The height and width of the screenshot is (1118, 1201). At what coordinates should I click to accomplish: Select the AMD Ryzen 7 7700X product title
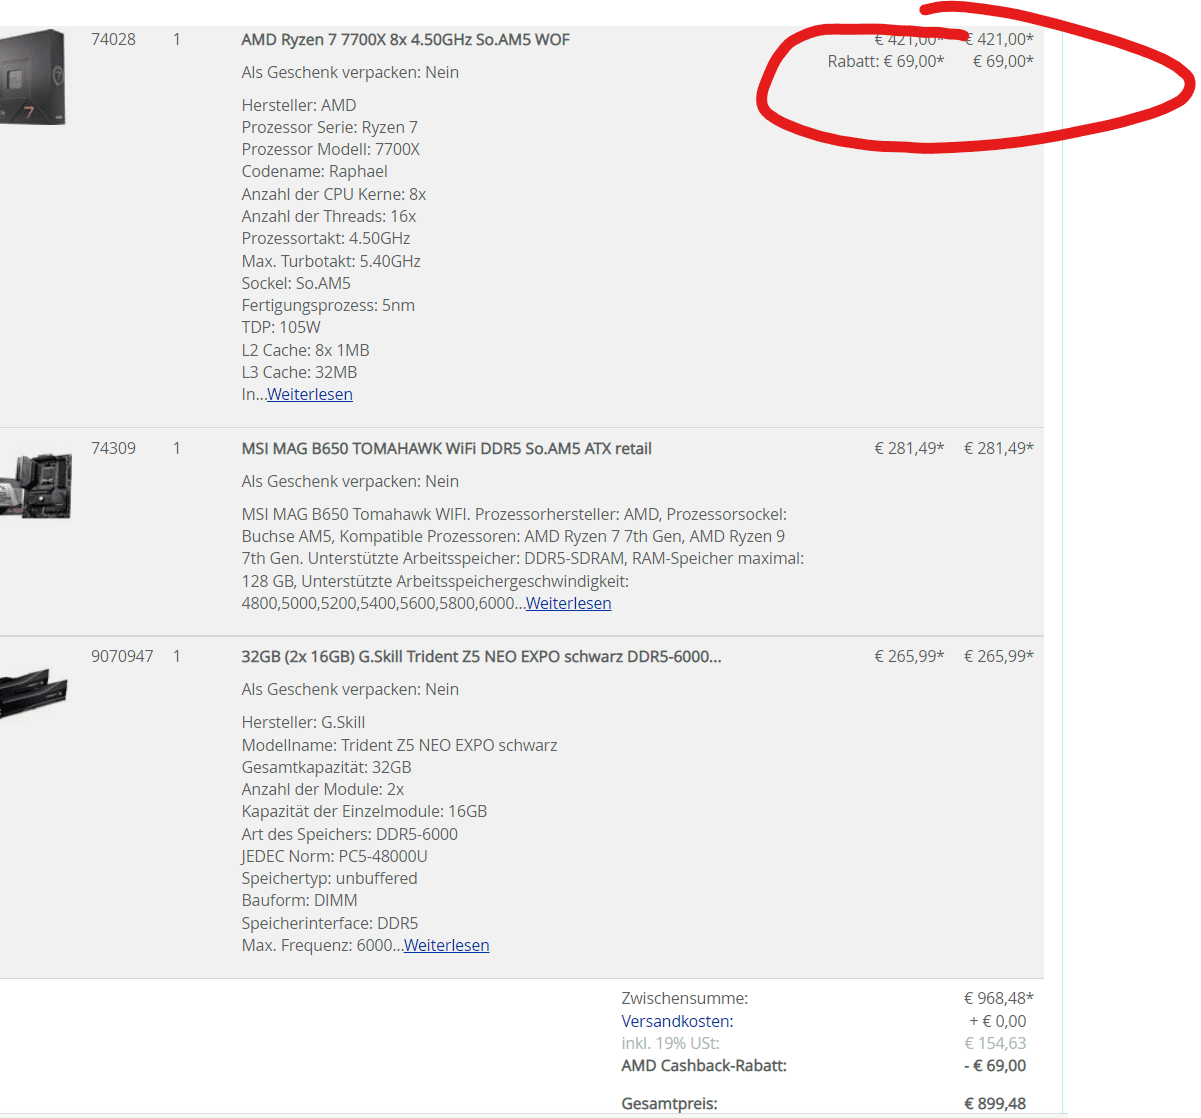click(x=406, y=39)
